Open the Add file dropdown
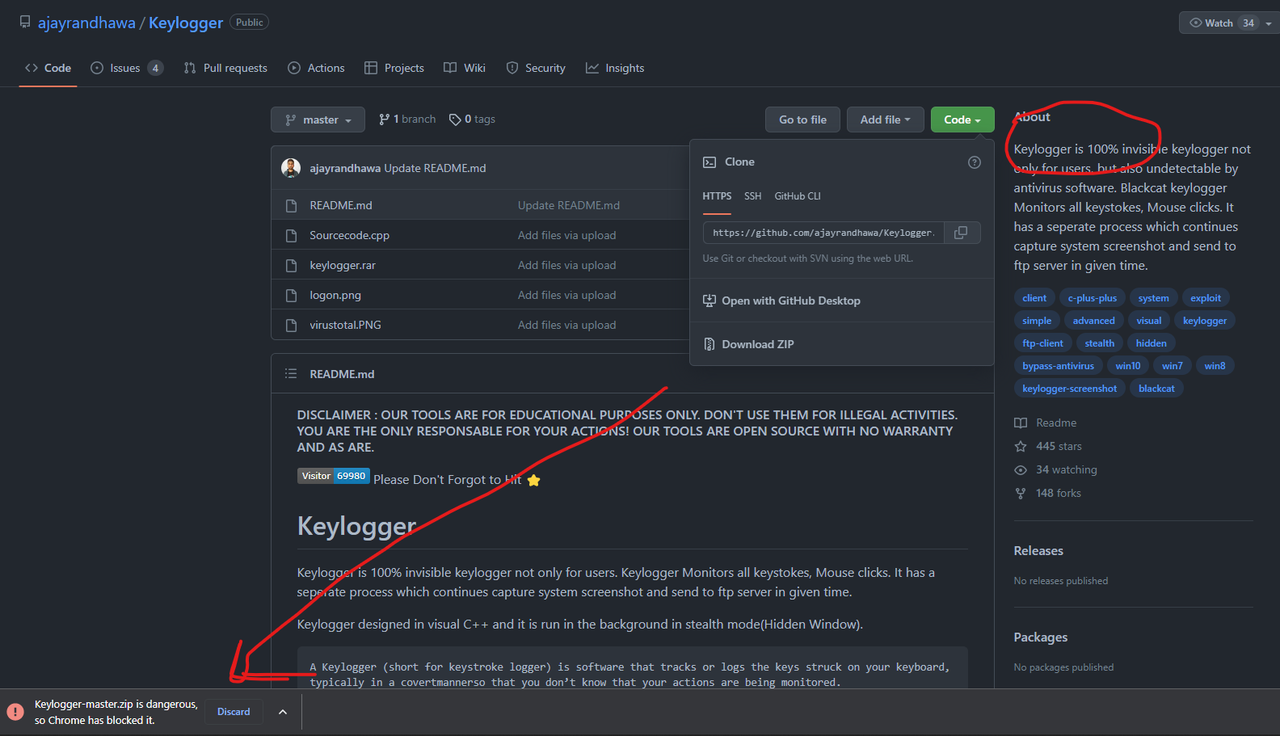 tap(885, 120)
